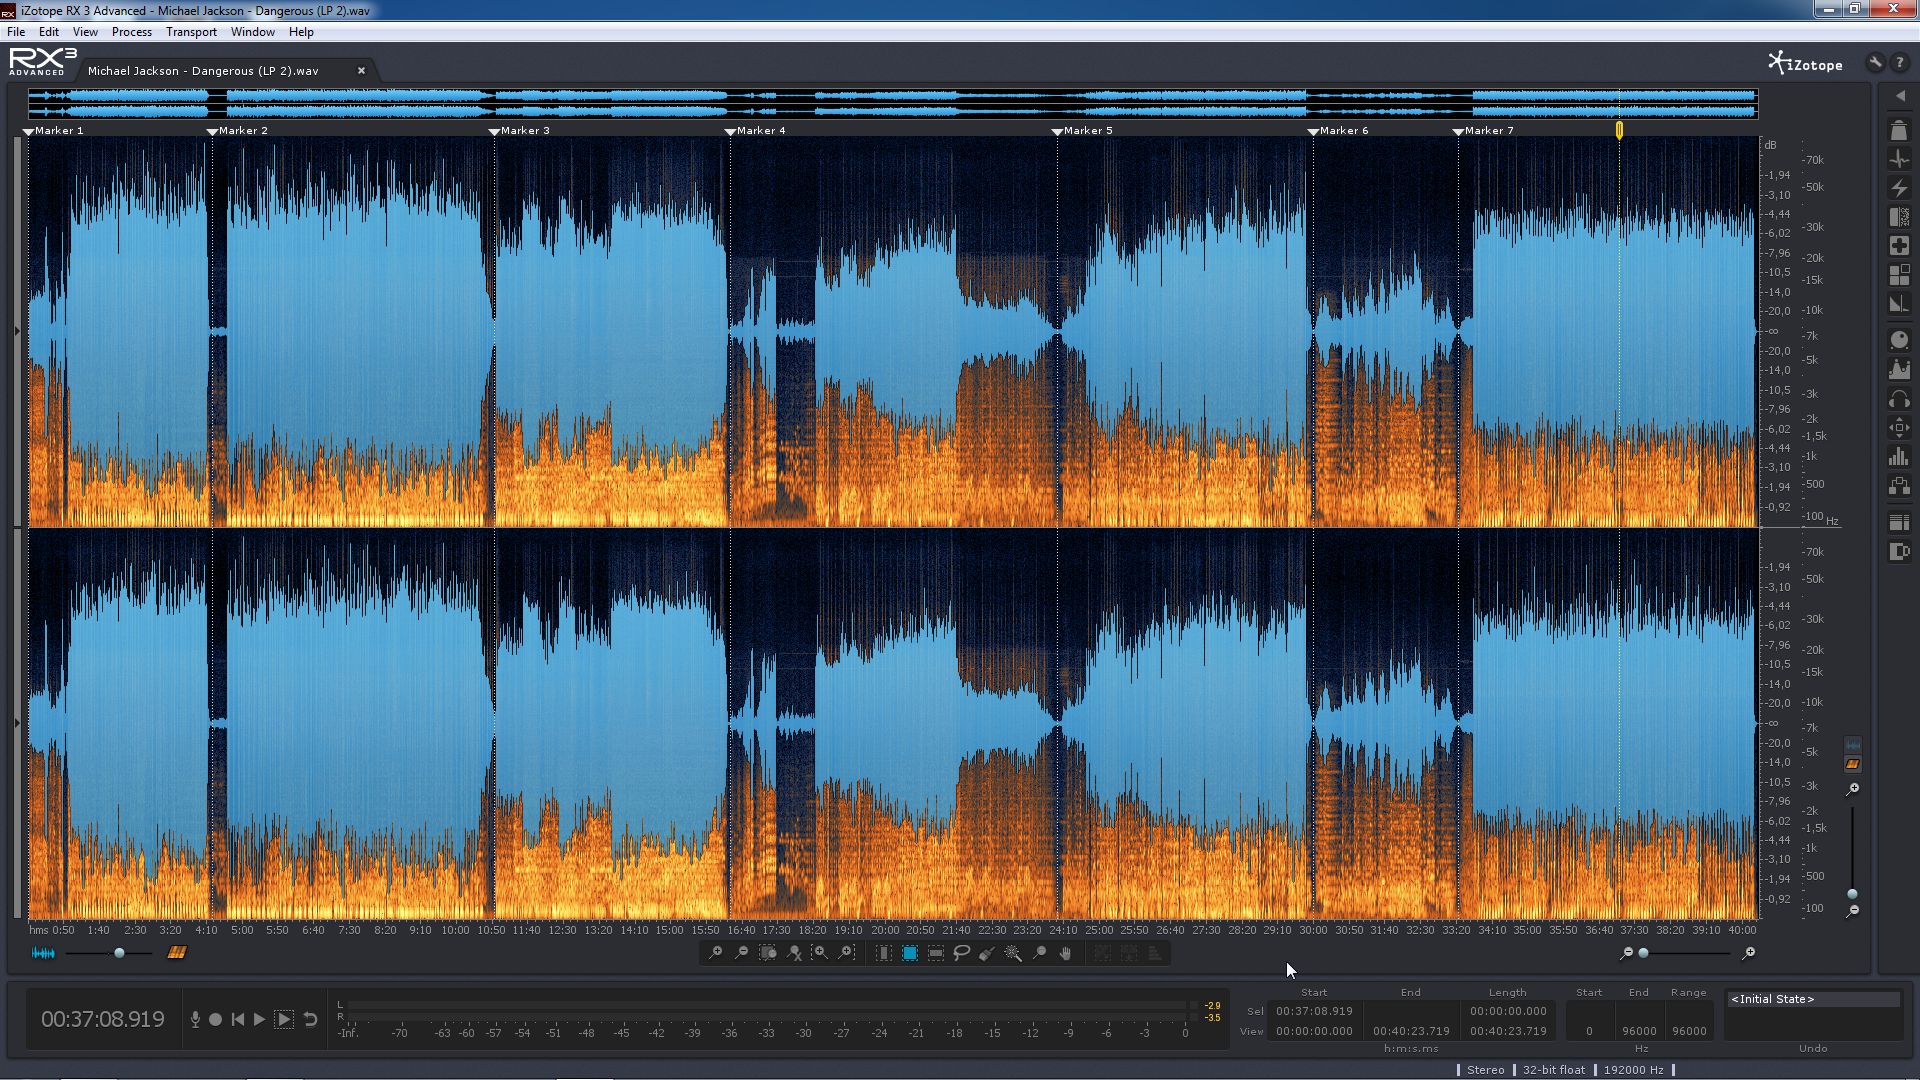1920x1080 pixels.
Task: Open the lightning bolt Remove Hum module
Action: click(1899, 188)
